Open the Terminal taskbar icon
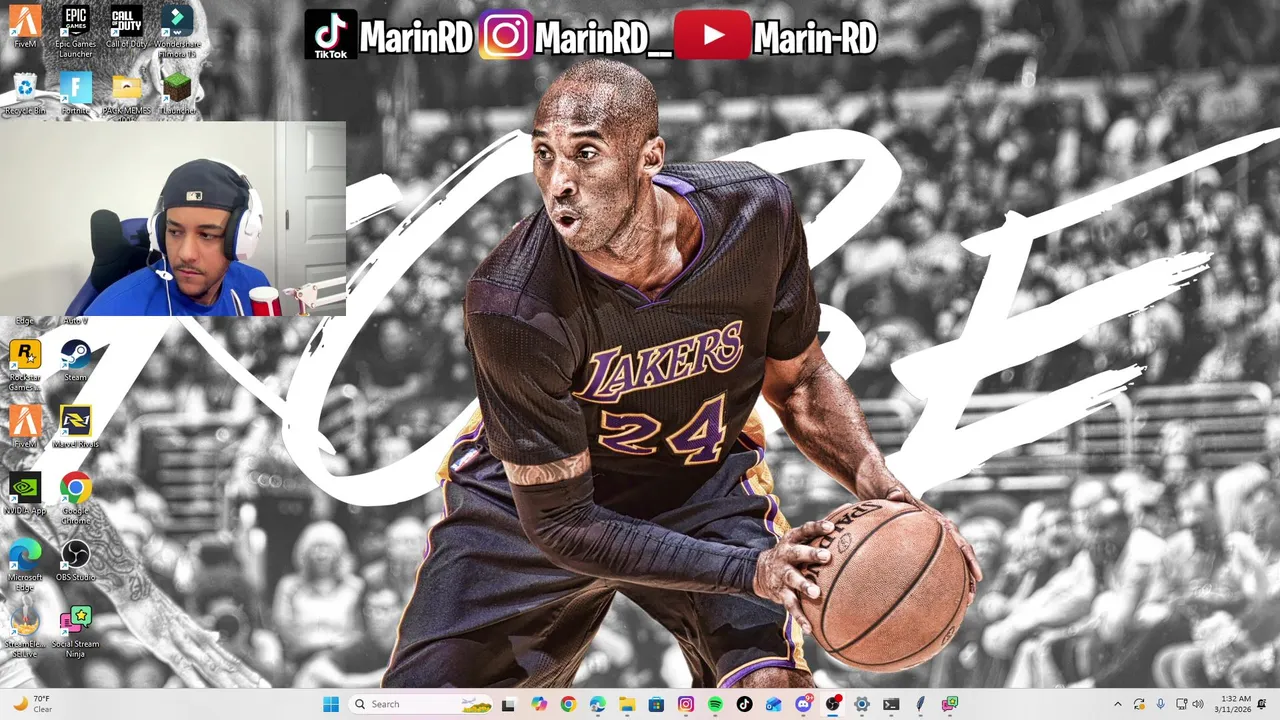Image resolution: width=1280 pixels, height=720 pixels. tap(890, 704)
